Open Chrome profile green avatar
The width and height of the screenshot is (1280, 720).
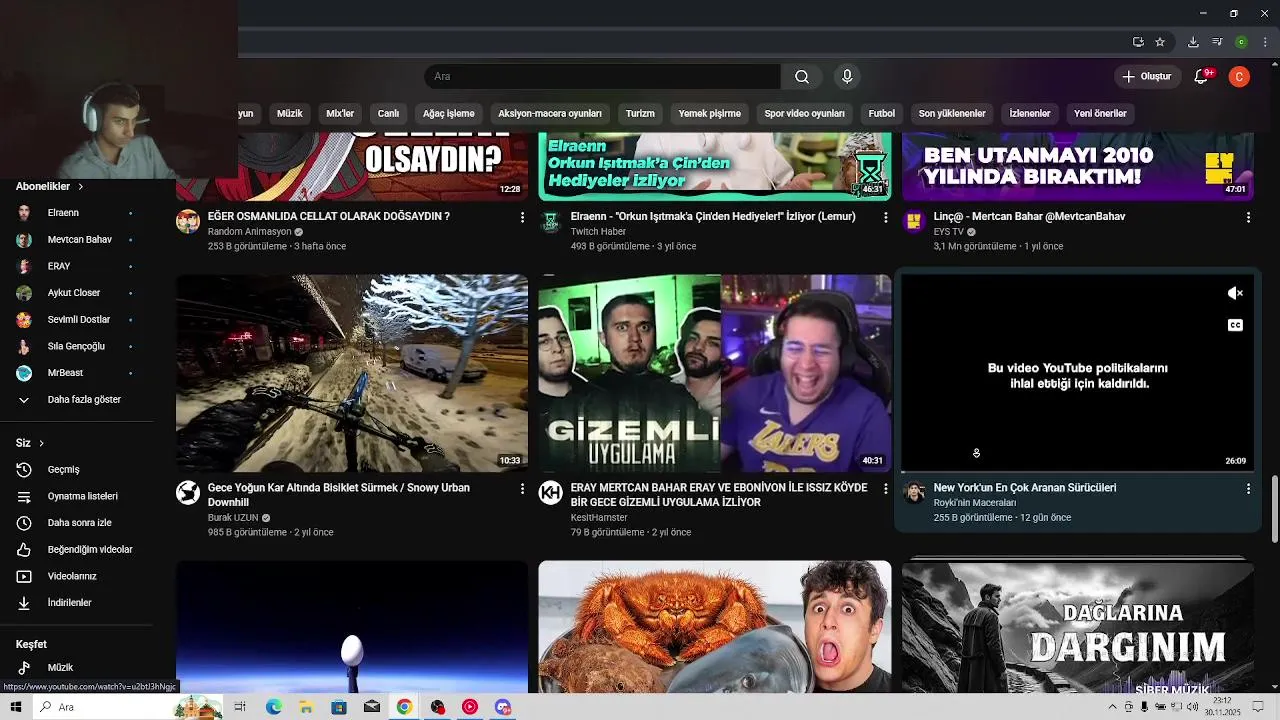pyautogui.click(x=1241, y=42)
